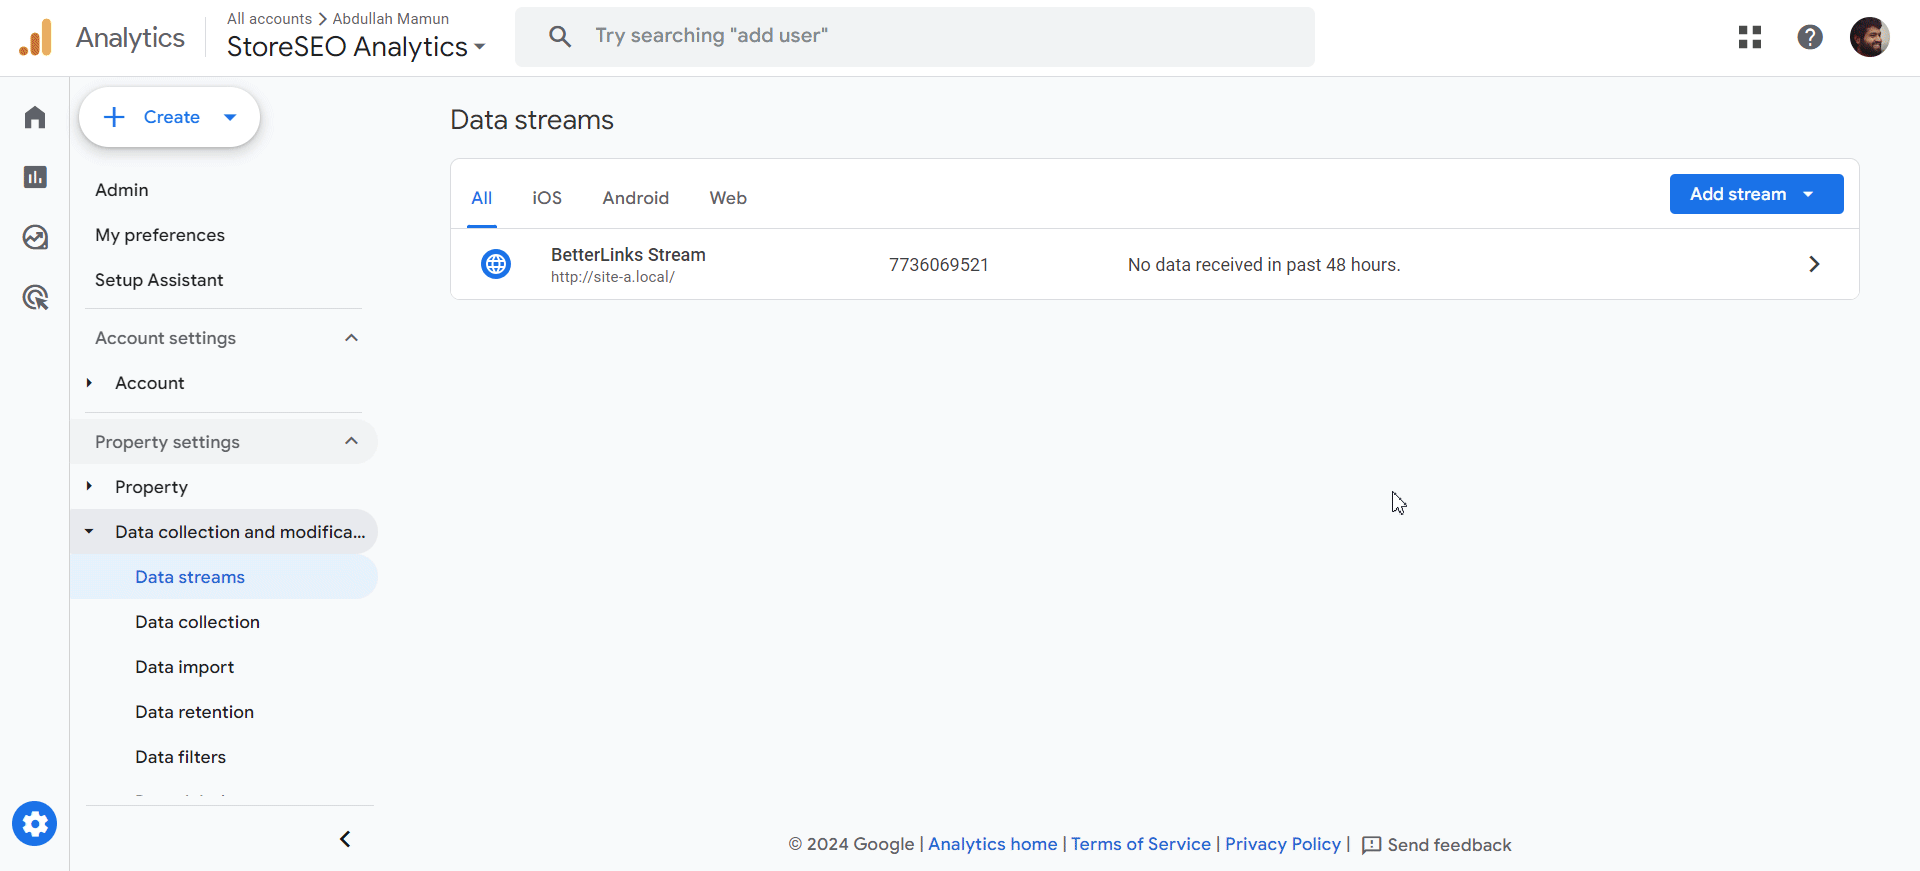Click the Account tree label
Screen dimensions: 1920x871
(x=150, y=383)
